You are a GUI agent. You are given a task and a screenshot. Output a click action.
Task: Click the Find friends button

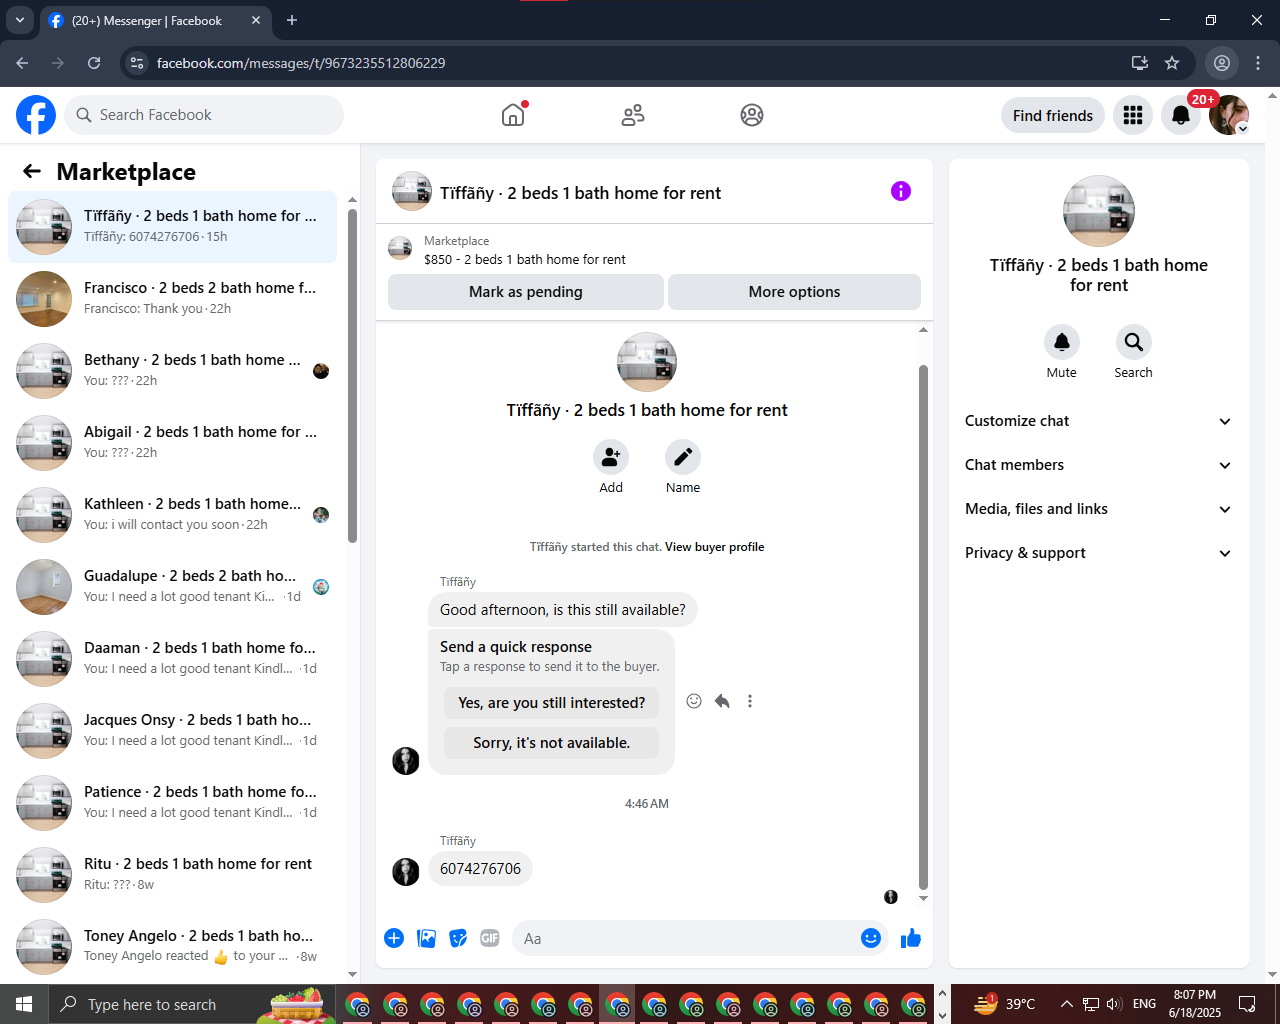tap(1053, 115)
